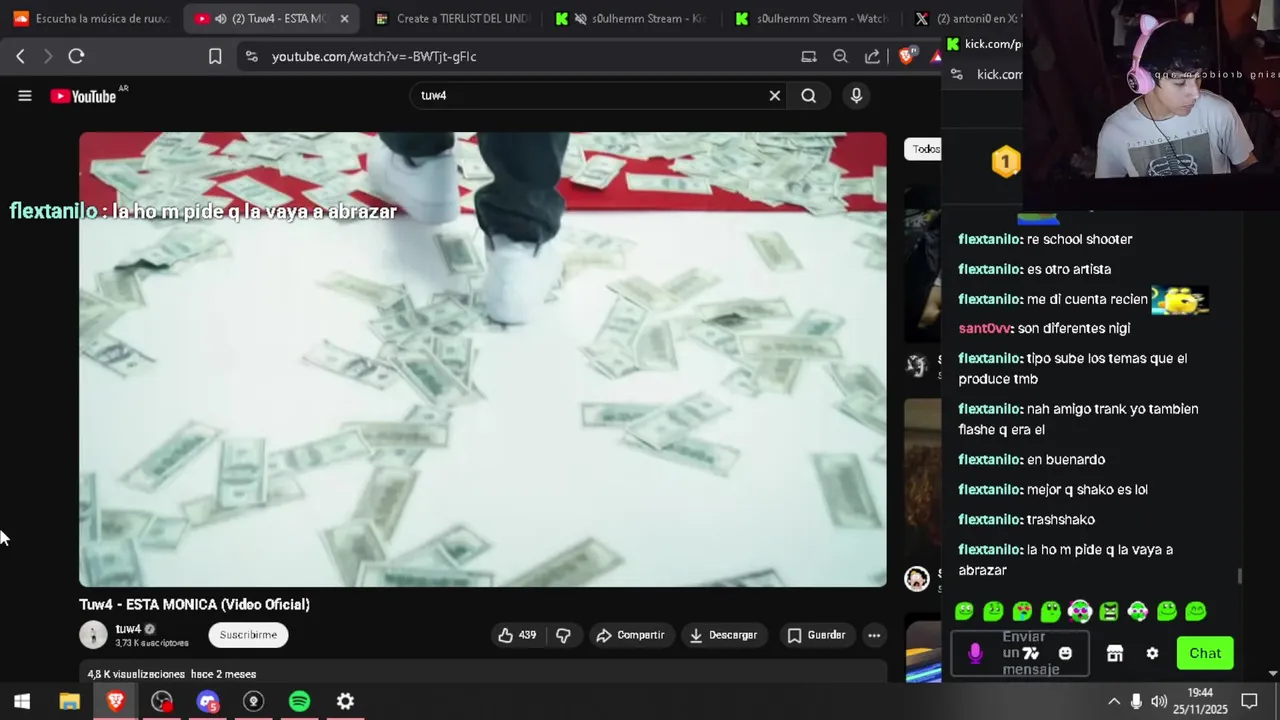Click the gold number 1 badge icon
The image size is (1280, 720).
1006,162
